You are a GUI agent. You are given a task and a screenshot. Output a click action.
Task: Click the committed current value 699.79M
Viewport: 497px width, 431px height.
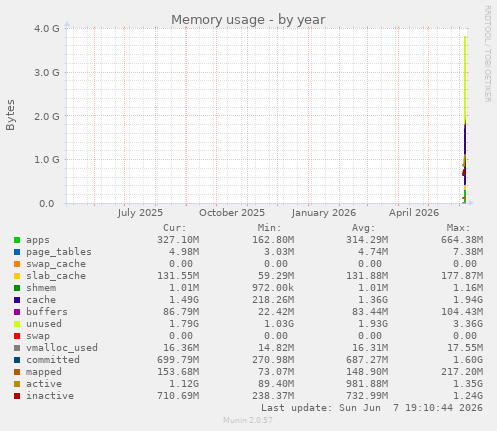178,360
